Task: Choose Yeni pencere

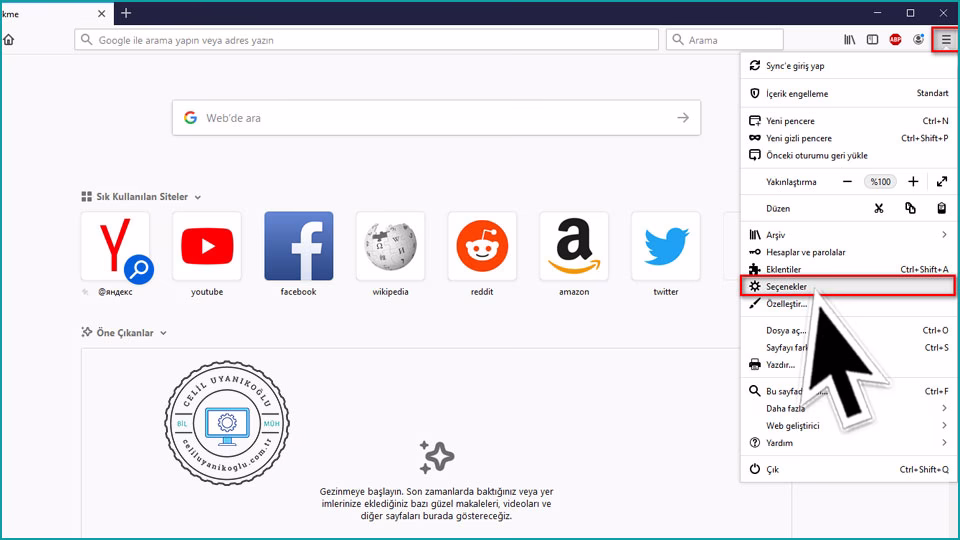Action: coord(847,121)
